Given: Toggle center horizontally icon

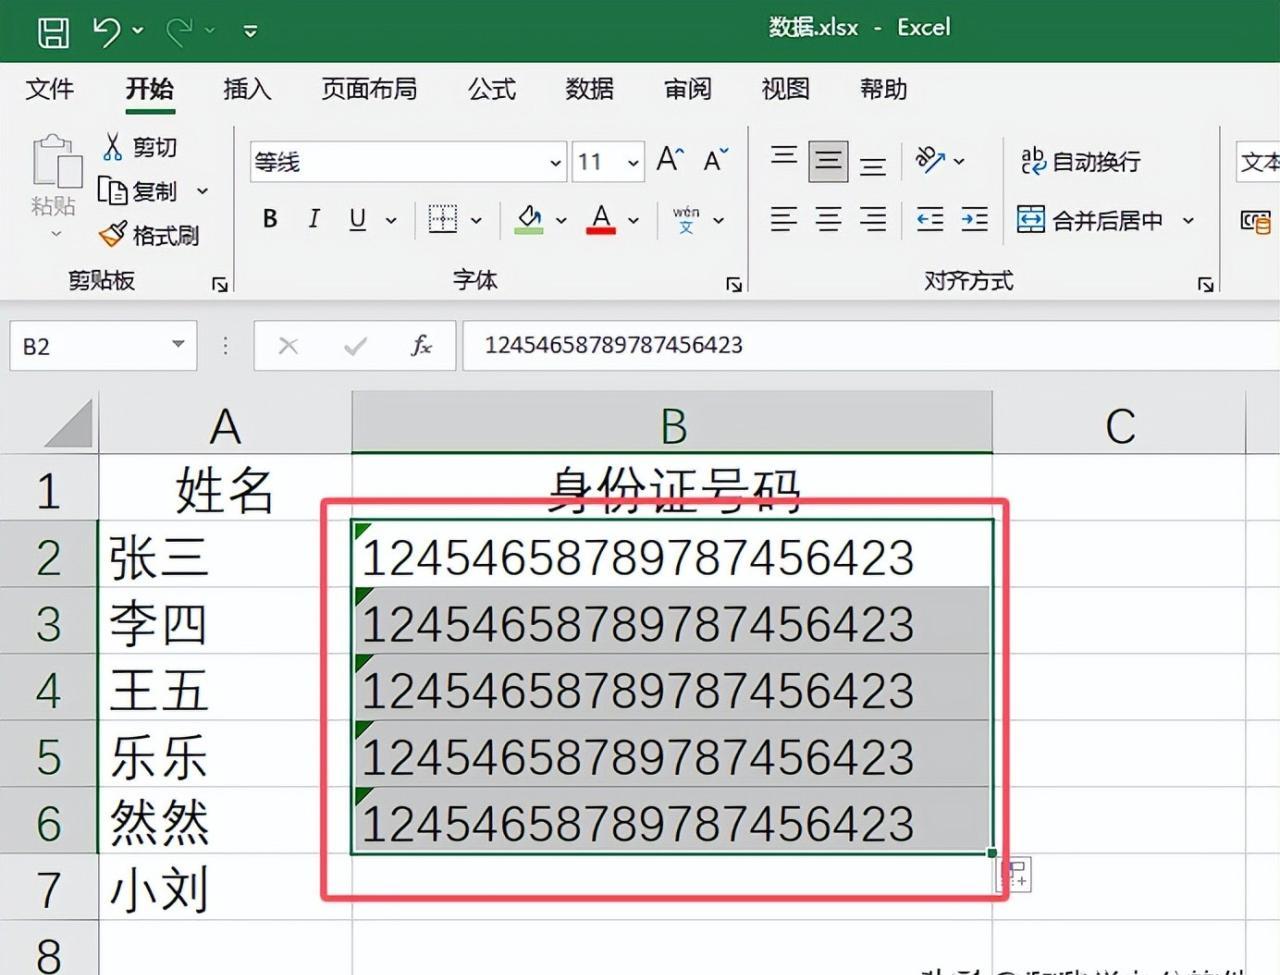Looking at the screenshot, I should click(x=828, y=219).
